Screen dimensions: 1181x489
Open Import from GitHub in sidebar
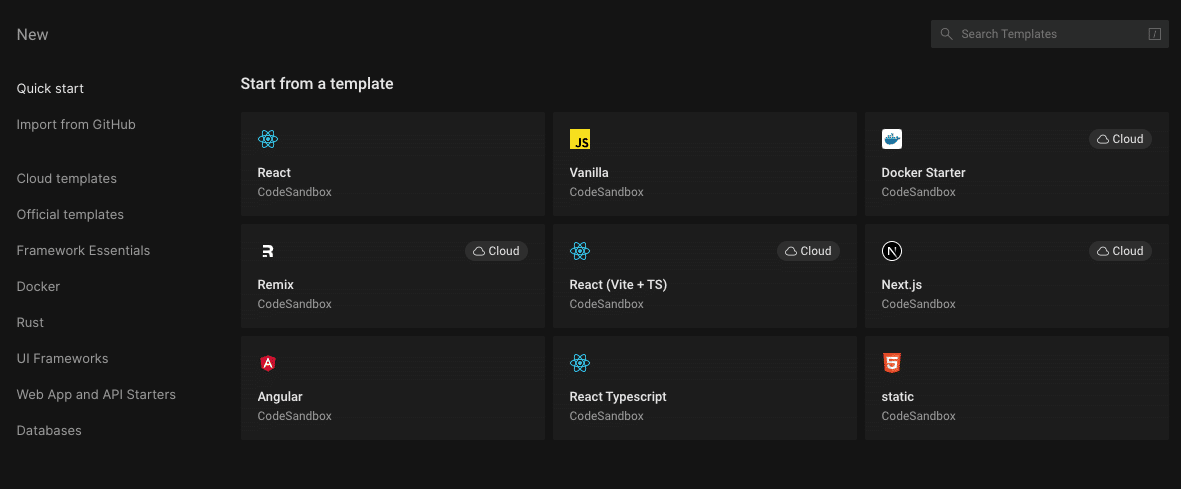(x=76, y=125)
